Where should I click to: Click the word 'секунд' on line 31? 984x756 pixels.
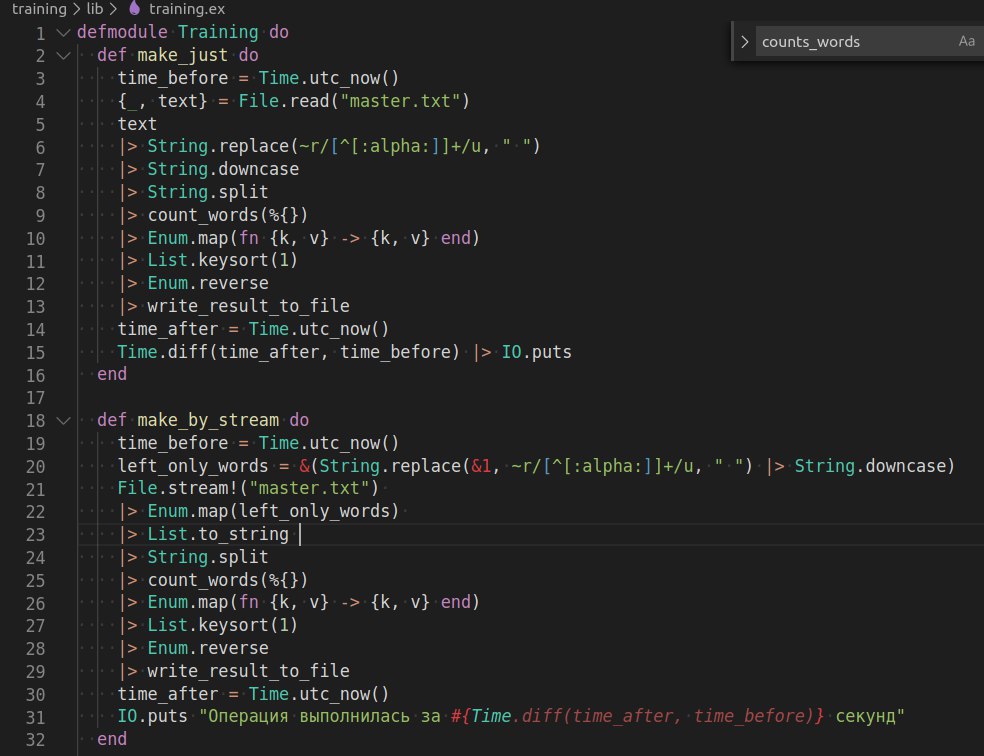(865, 716)
